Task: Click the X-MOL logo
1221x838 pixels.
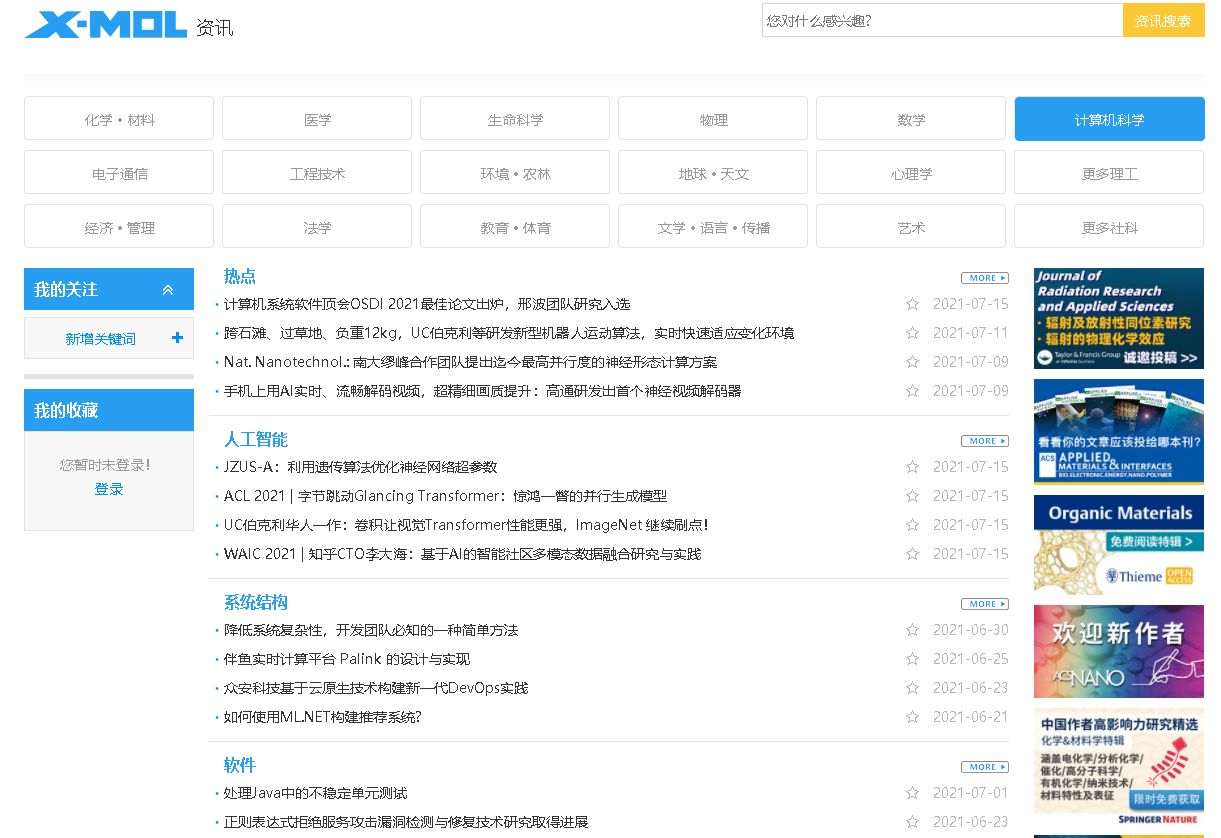Action: (x=103, y=24)
